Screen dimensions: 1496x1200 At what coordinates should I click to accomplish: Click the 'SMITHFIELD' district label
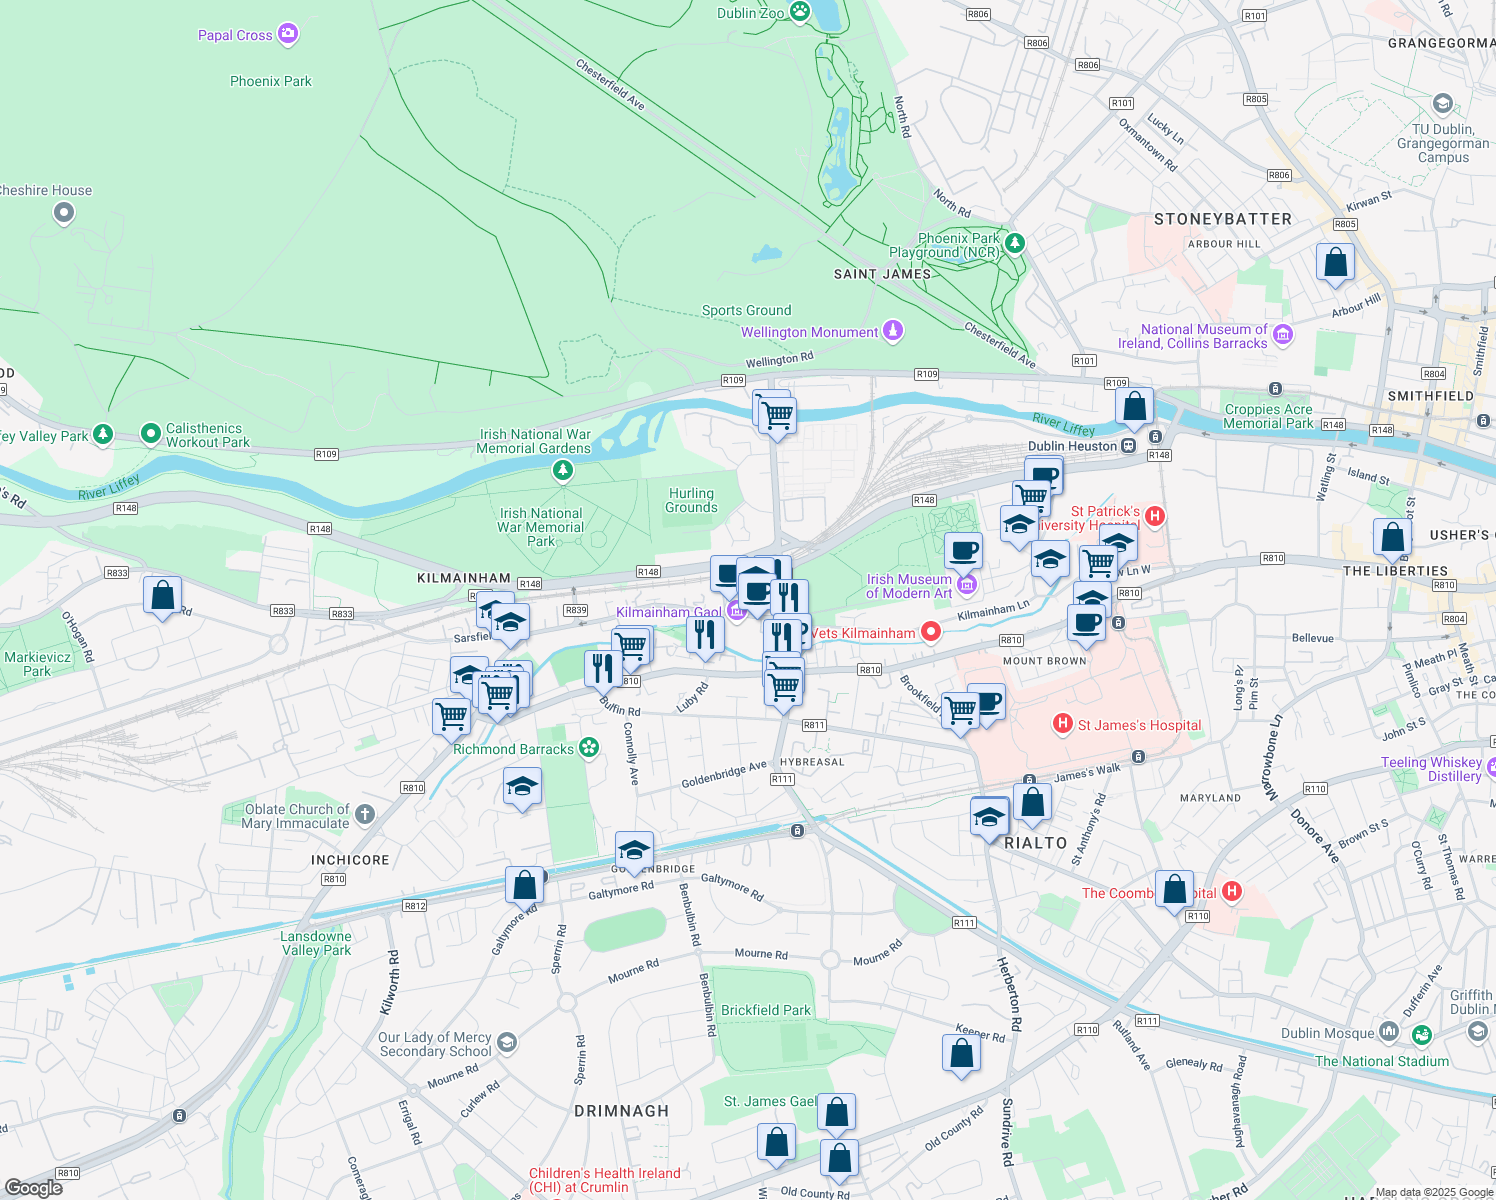[1431, 396]
